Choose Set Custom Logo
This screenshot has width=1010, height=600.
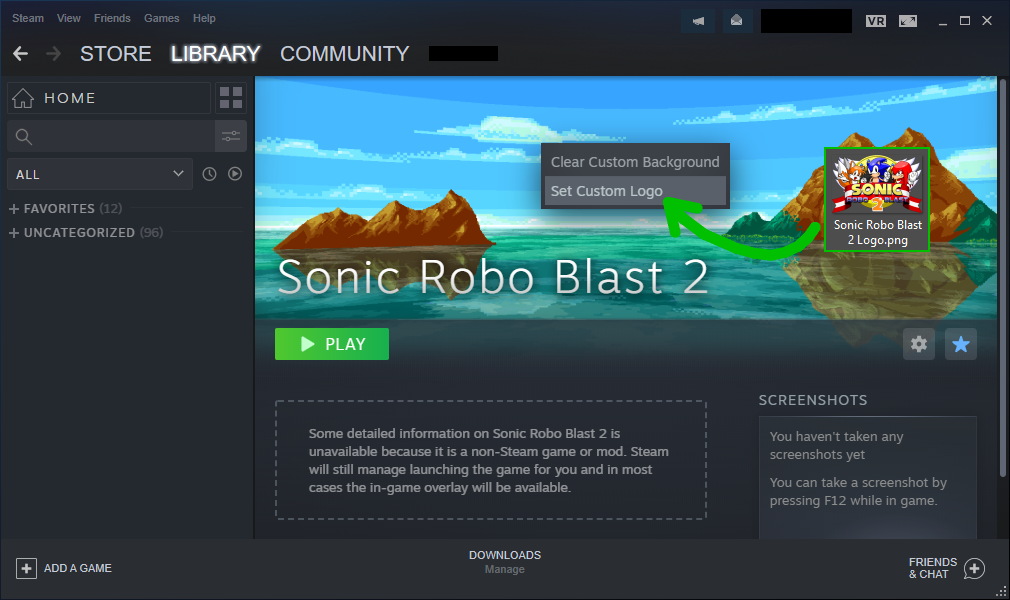tap(635, 191)
